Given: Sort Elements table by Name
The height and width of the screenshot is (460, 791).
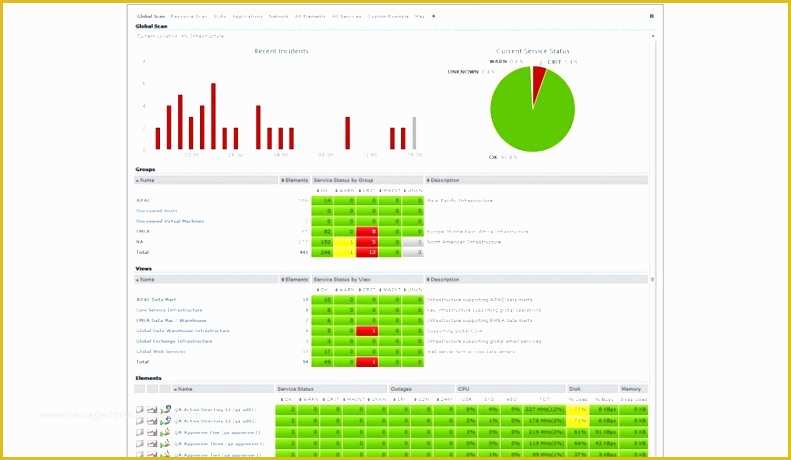Looking at the screenshot, I should tap(222, 389).
